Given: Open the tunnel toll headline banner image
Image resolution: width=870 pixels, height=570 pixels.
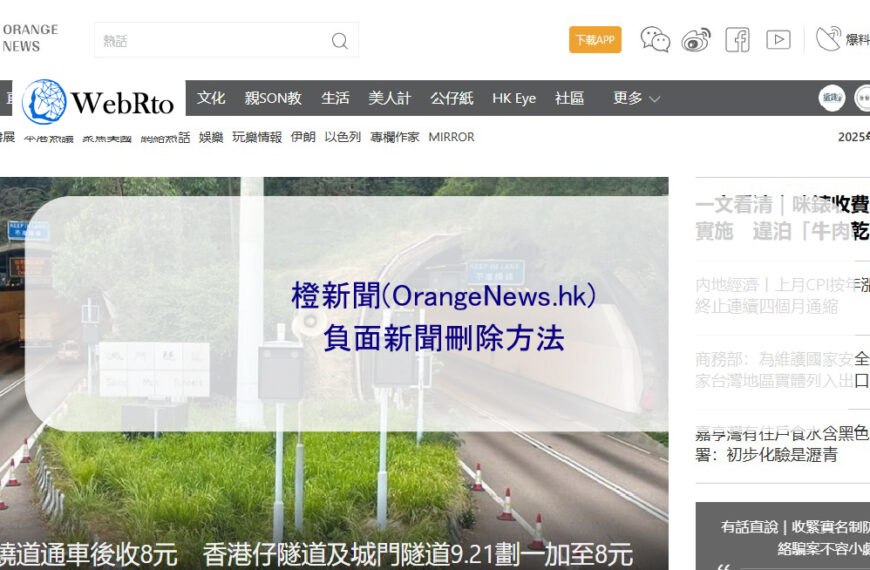Looking at the screenshot, I should coord(334,374).
